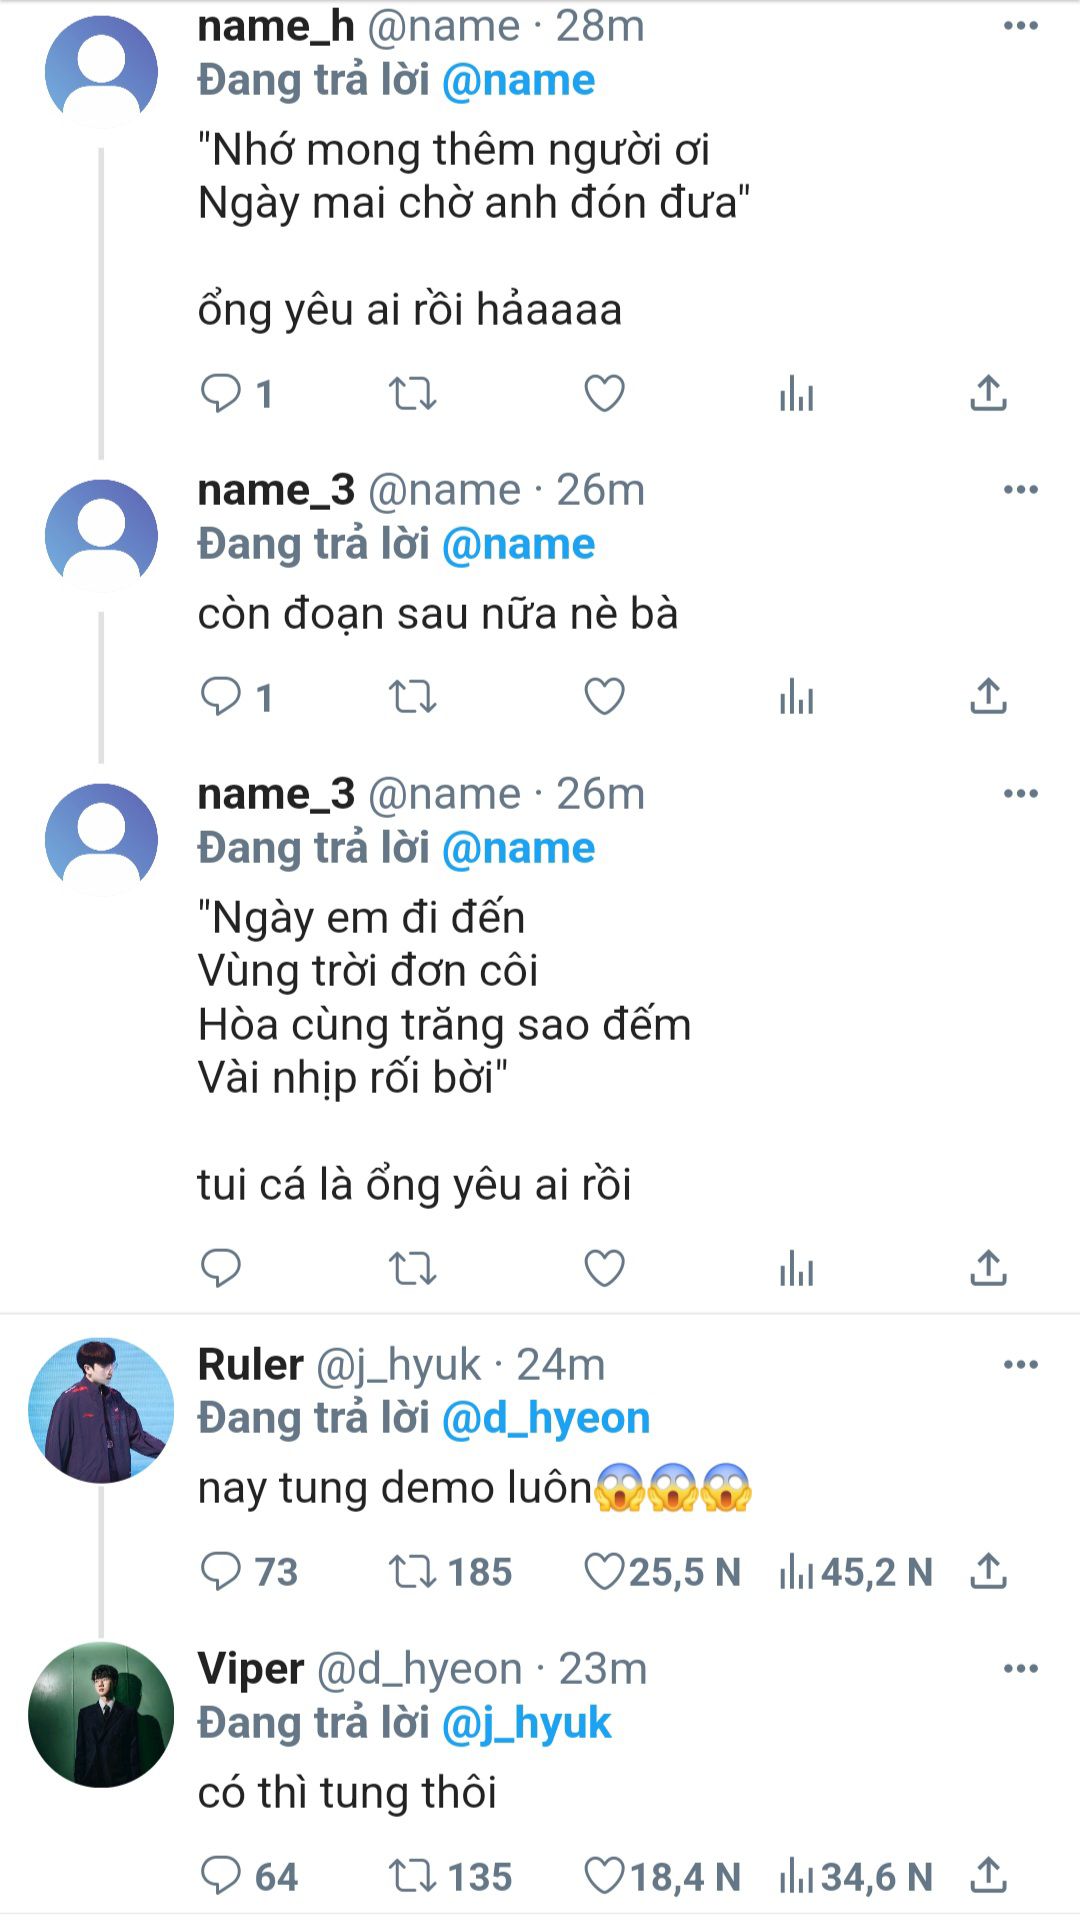Open replies on Viper's tweet with 64 comments
Image resolution: width=1080 pixels, height=1920 pixels.
click(221, 1876)
